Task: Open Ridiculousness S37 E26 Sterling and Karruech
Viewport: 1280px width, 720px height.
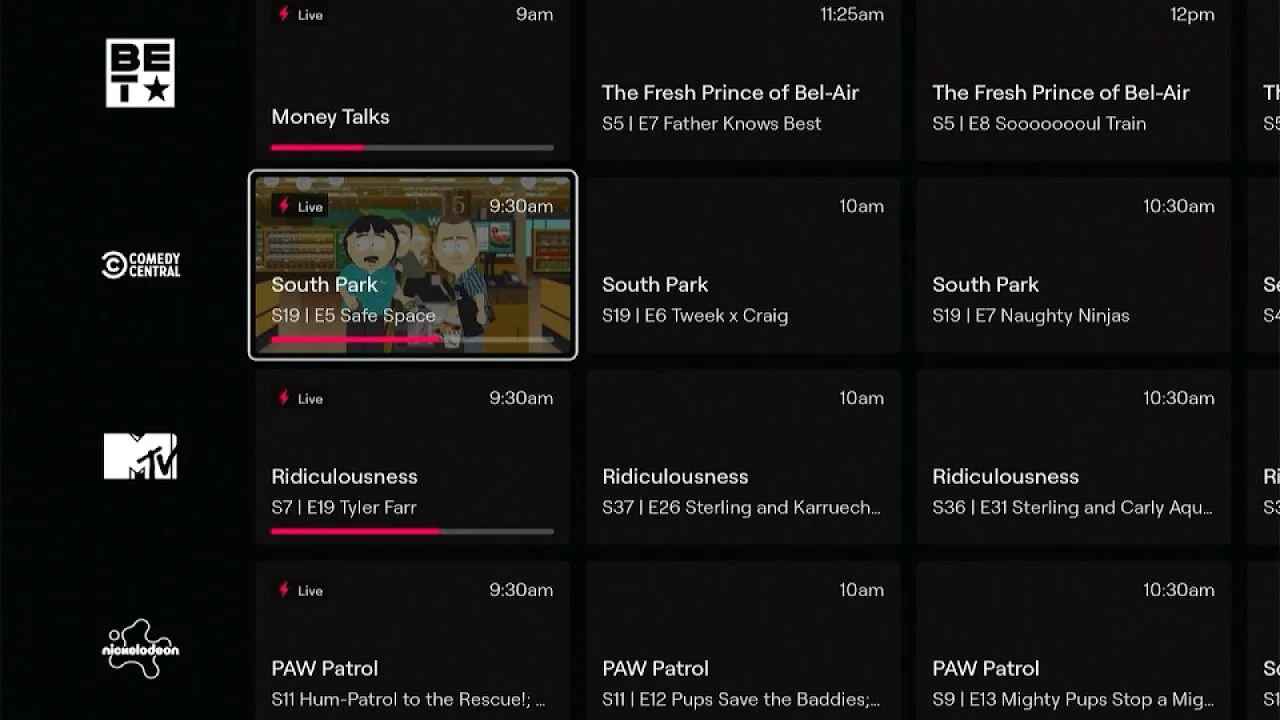Action: (744, 457)
